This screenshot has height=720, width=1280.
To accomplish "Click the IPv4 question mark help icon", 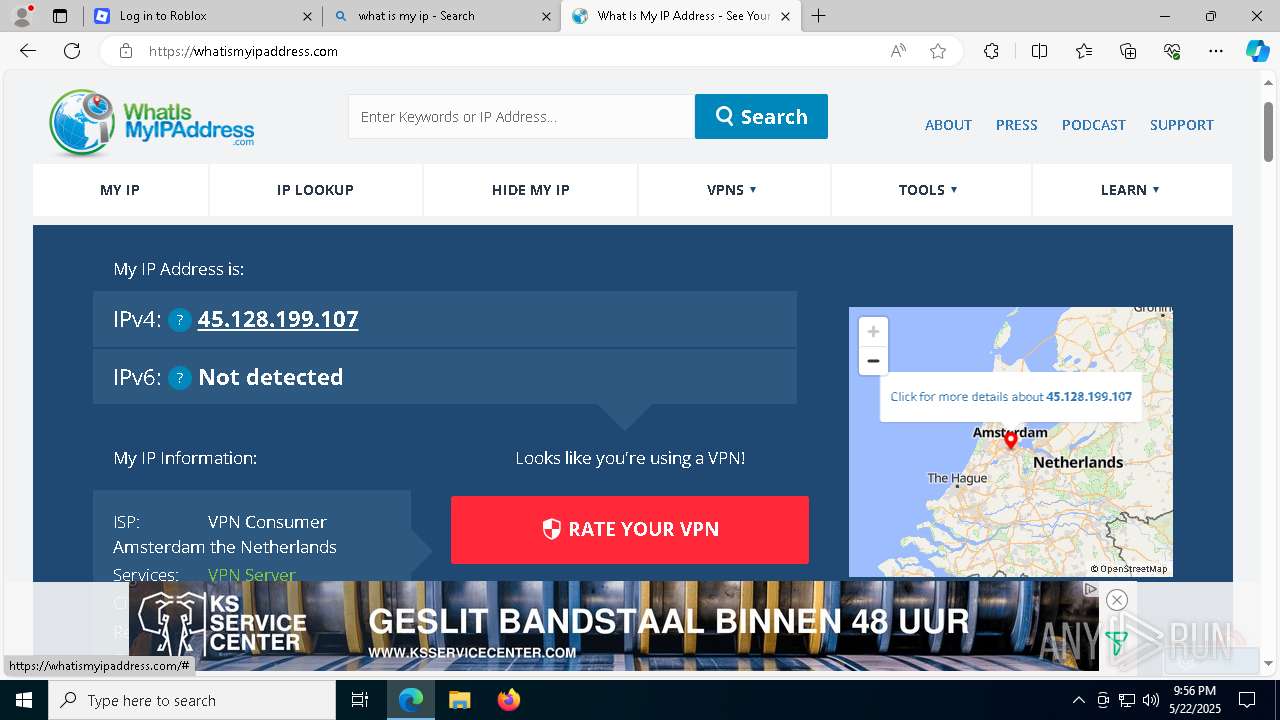I will click(x=179, y=320).
